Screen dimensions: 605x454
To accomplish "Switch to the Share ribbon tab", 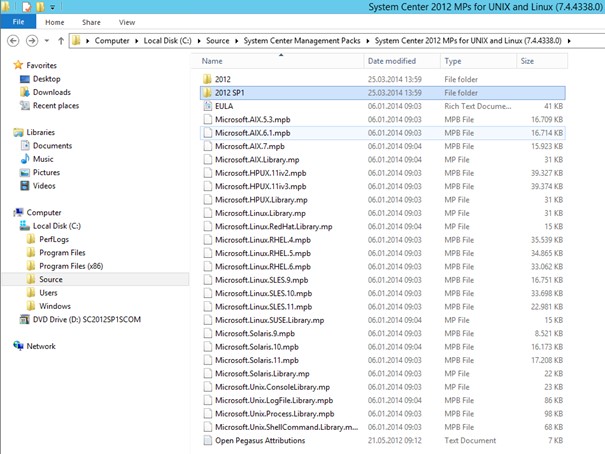I will click(91, 22).
